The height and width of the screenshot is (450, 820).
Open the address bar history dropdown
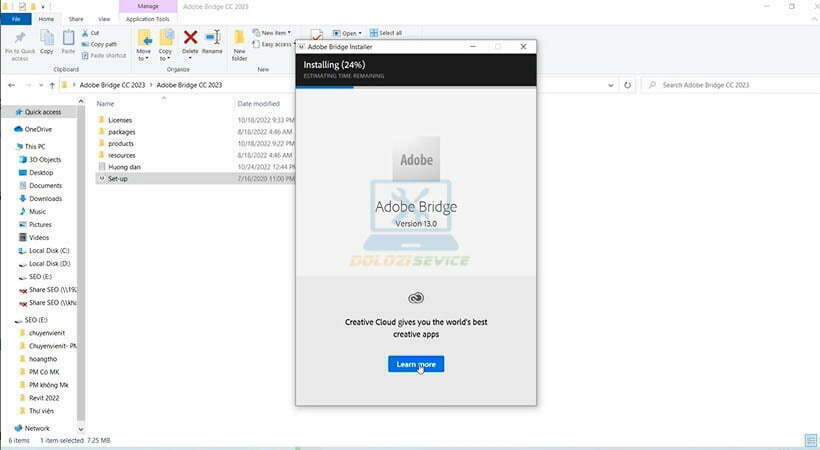coord(611,85)
